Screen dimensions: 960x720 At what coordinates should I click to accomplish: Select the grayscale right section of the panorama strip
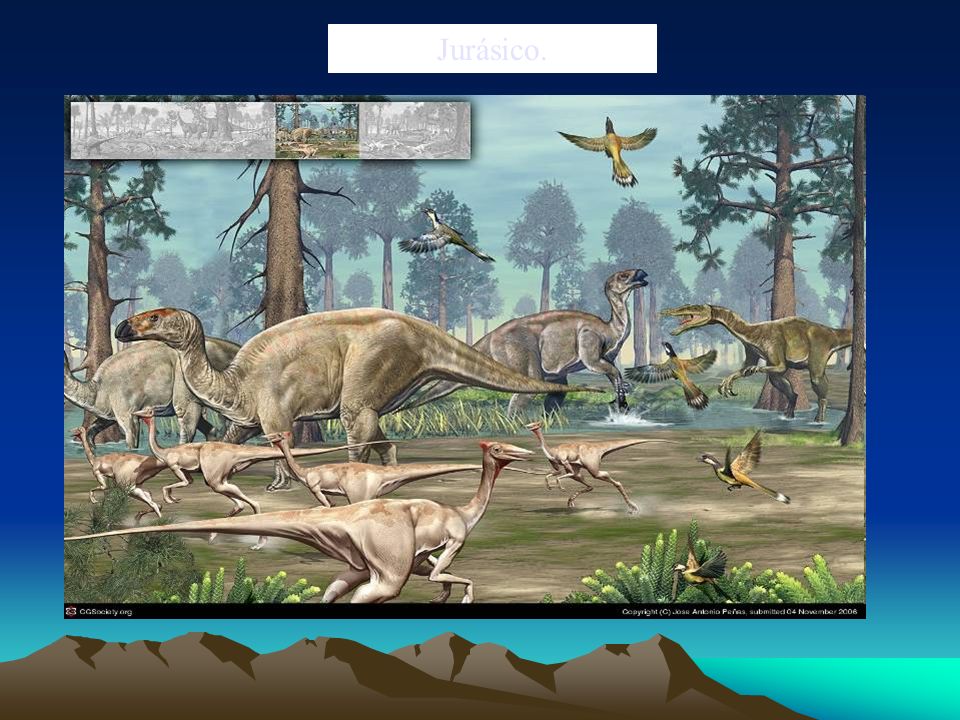(x=414, y=130)
